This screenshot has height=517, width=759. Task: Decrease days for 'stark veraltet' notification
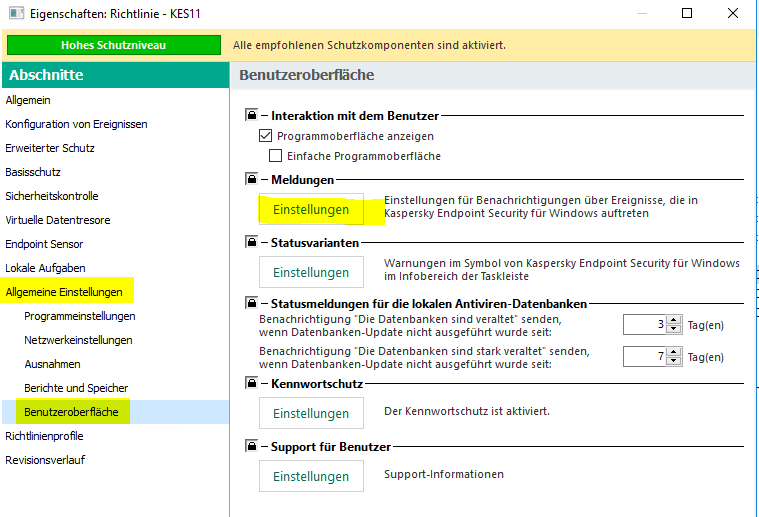coord(674,361)
